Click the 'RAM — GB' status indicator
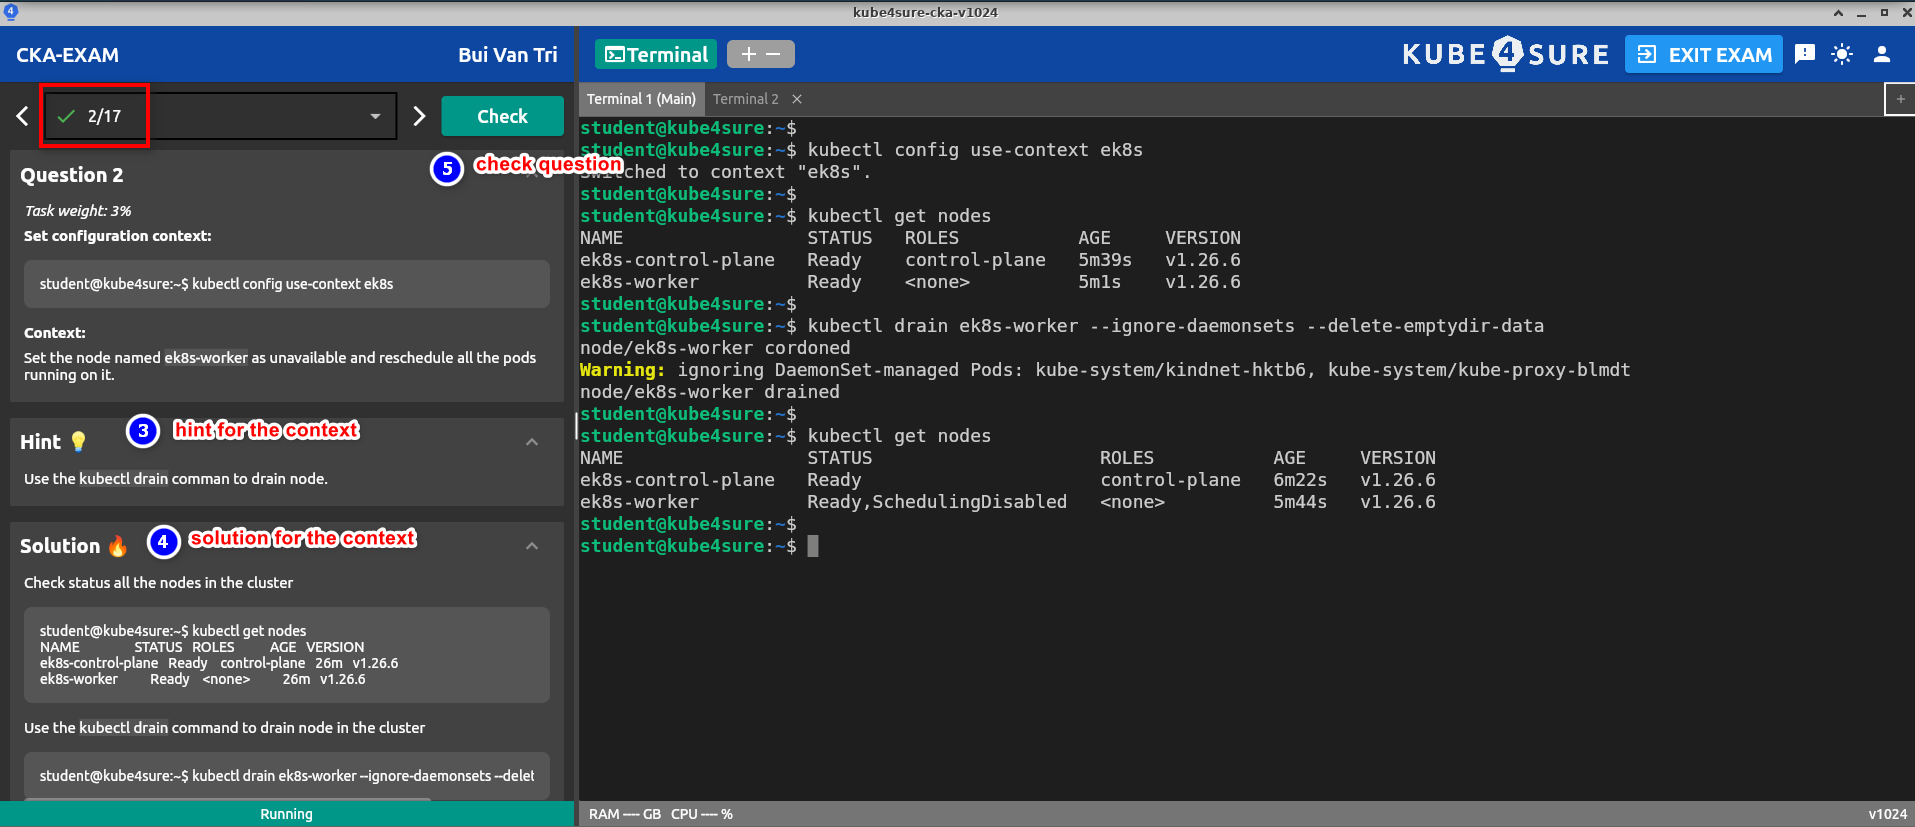This screenshot has width=1915, height=827. pos(625,814)
